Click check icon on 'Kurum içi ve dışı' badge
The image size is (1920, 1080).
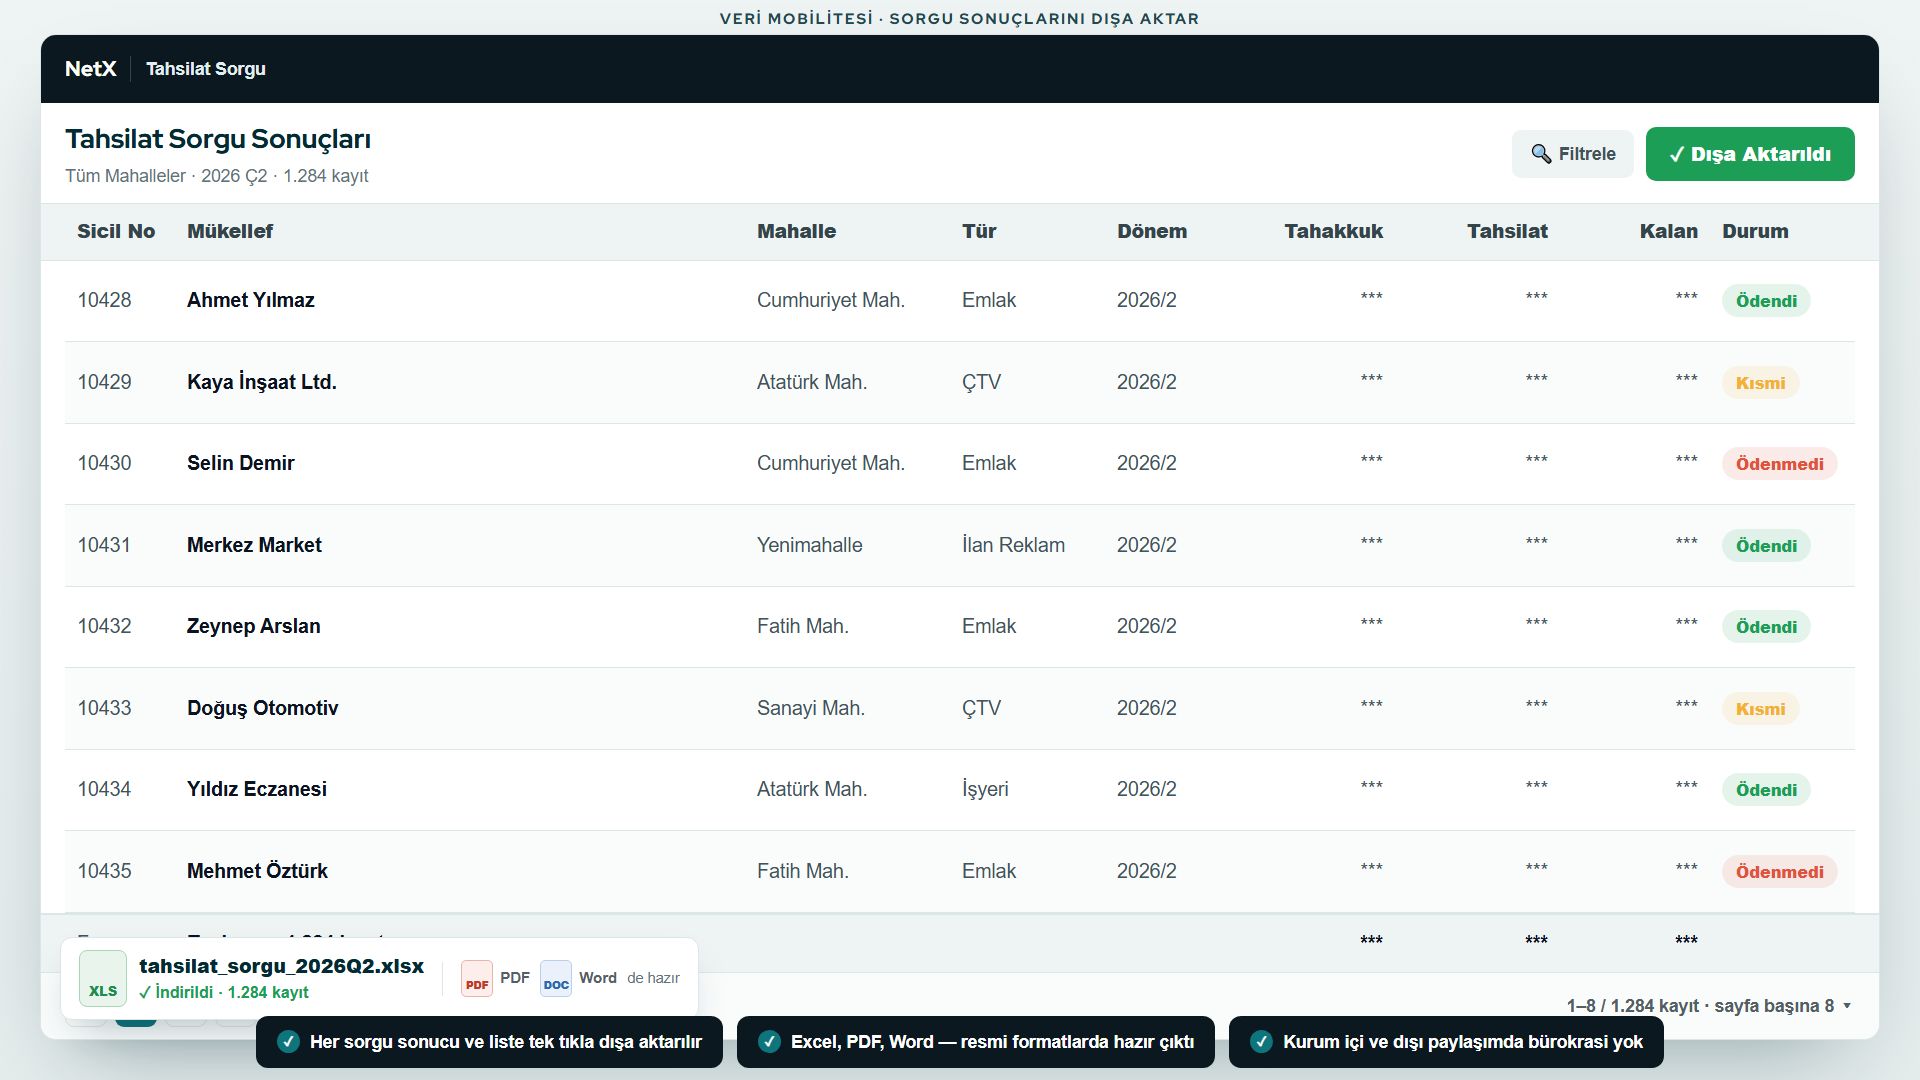coord(1261,1042)
